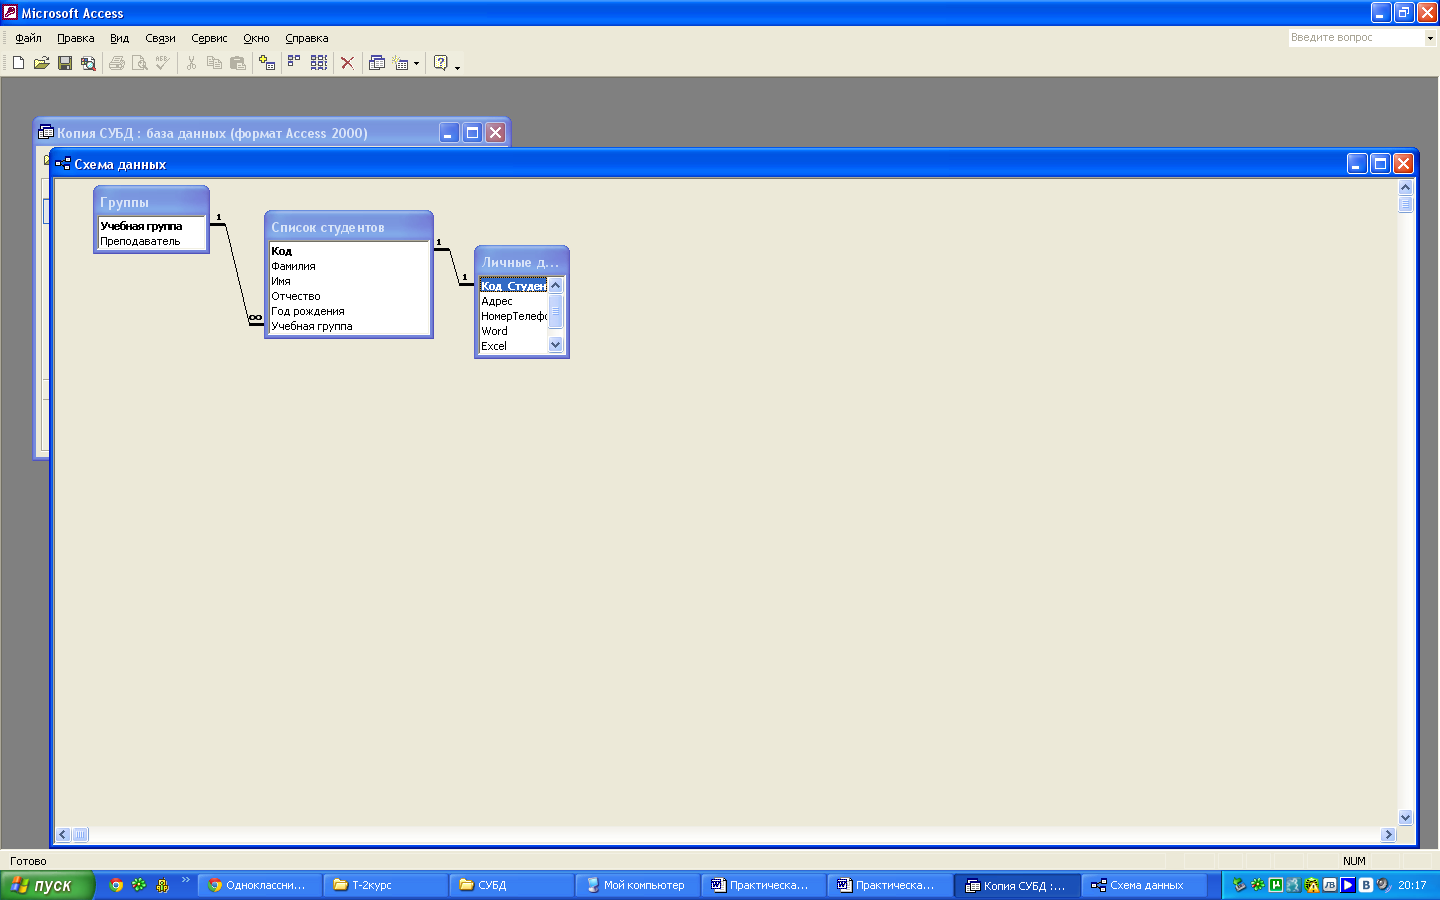Select 'Фамилия' field in Список студентов

pyautogui.click(x=349, y=266)
